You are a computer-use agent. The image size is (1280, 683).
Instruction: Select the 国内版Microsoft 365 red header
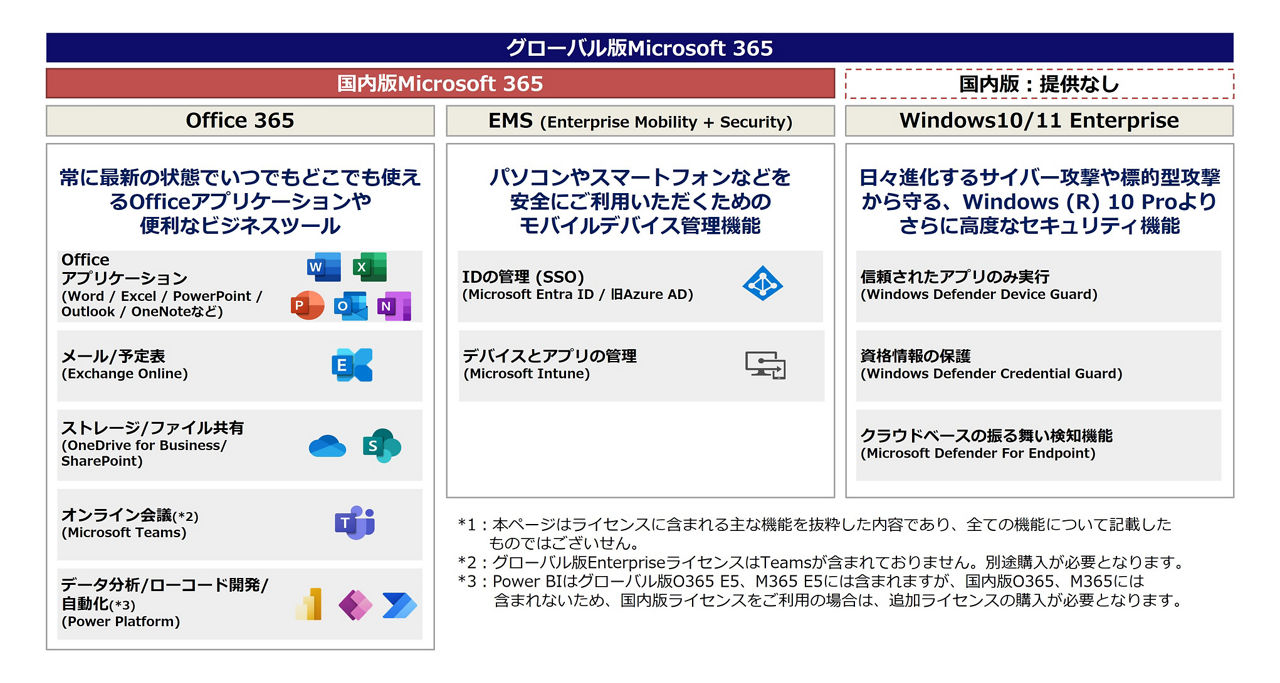click(x=440, y=84)
